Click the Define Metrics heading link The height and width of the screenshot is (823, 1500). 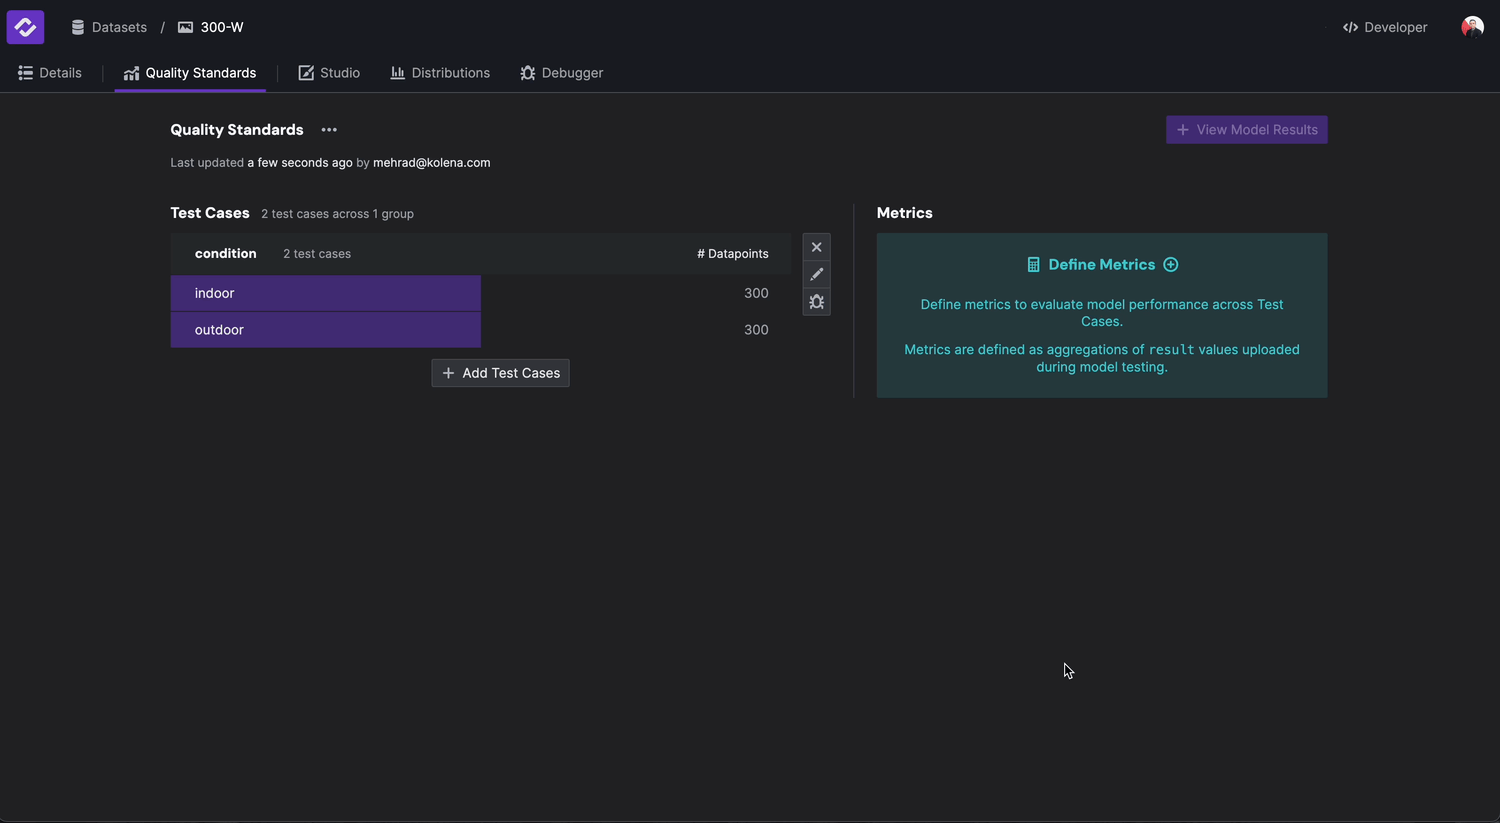pos(1101,265)
